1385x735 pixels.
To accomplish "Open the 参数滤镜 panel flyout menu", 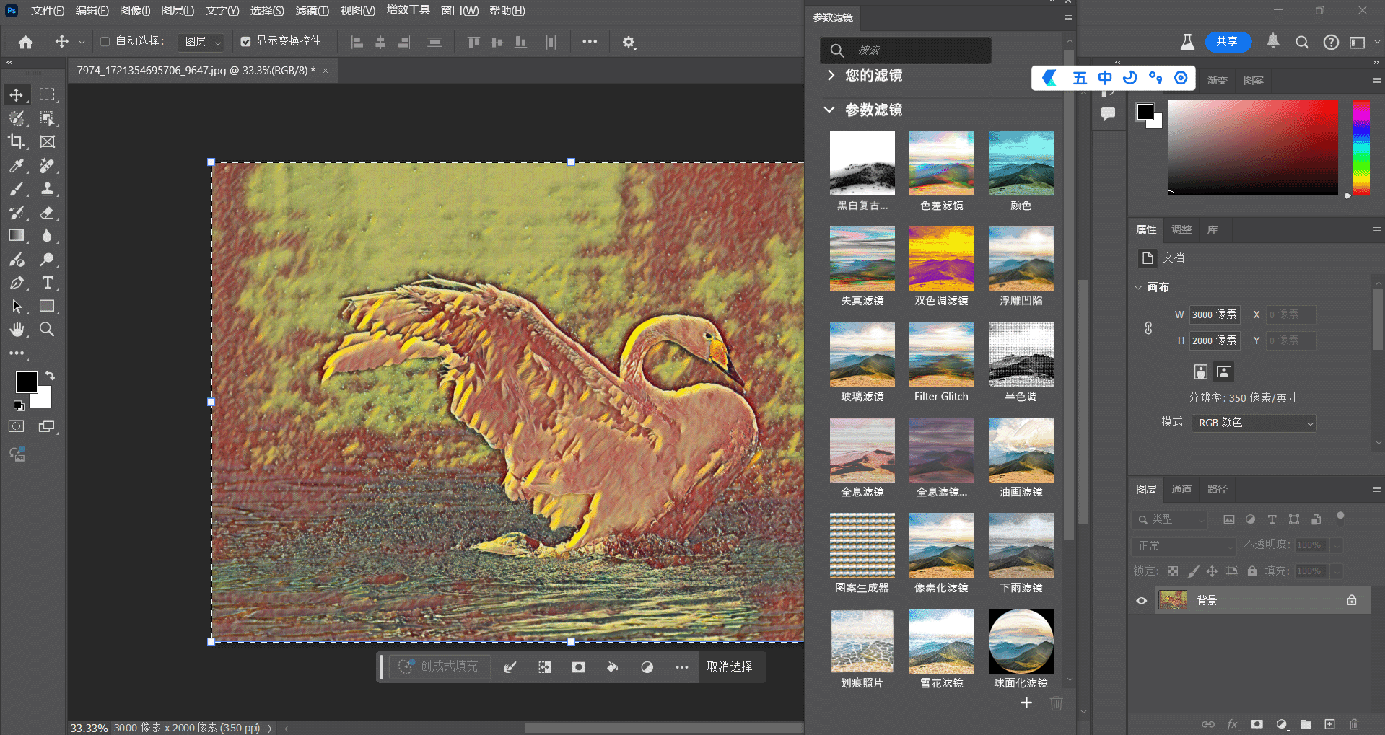I will (x=1067, y=18).
